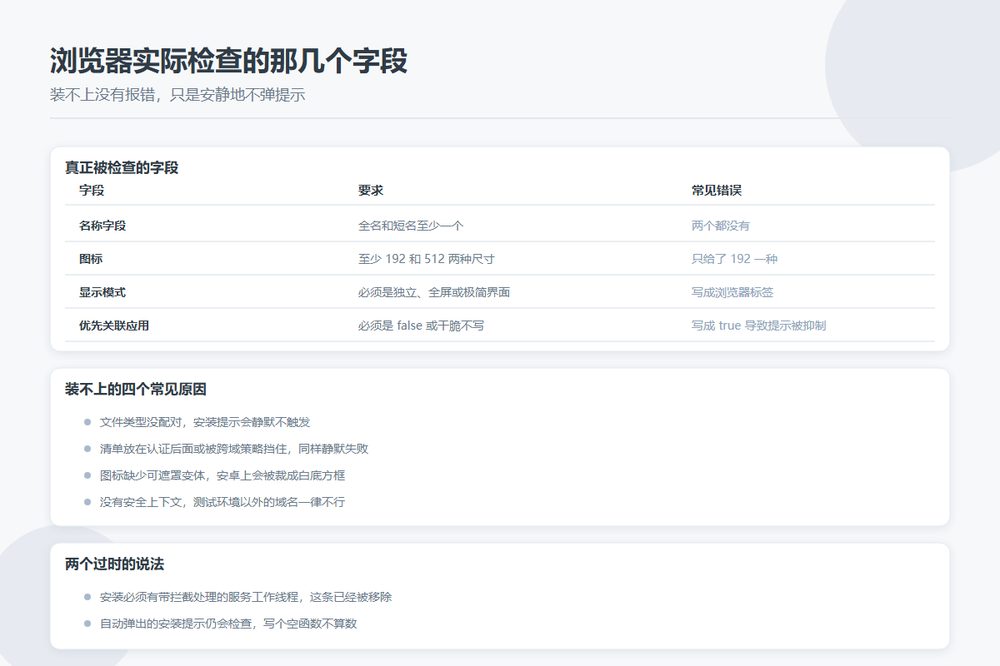Image resolution: width=1000 pixels, height=666 pixels.
Task: Click the table cell 图标
Action: 91,258
